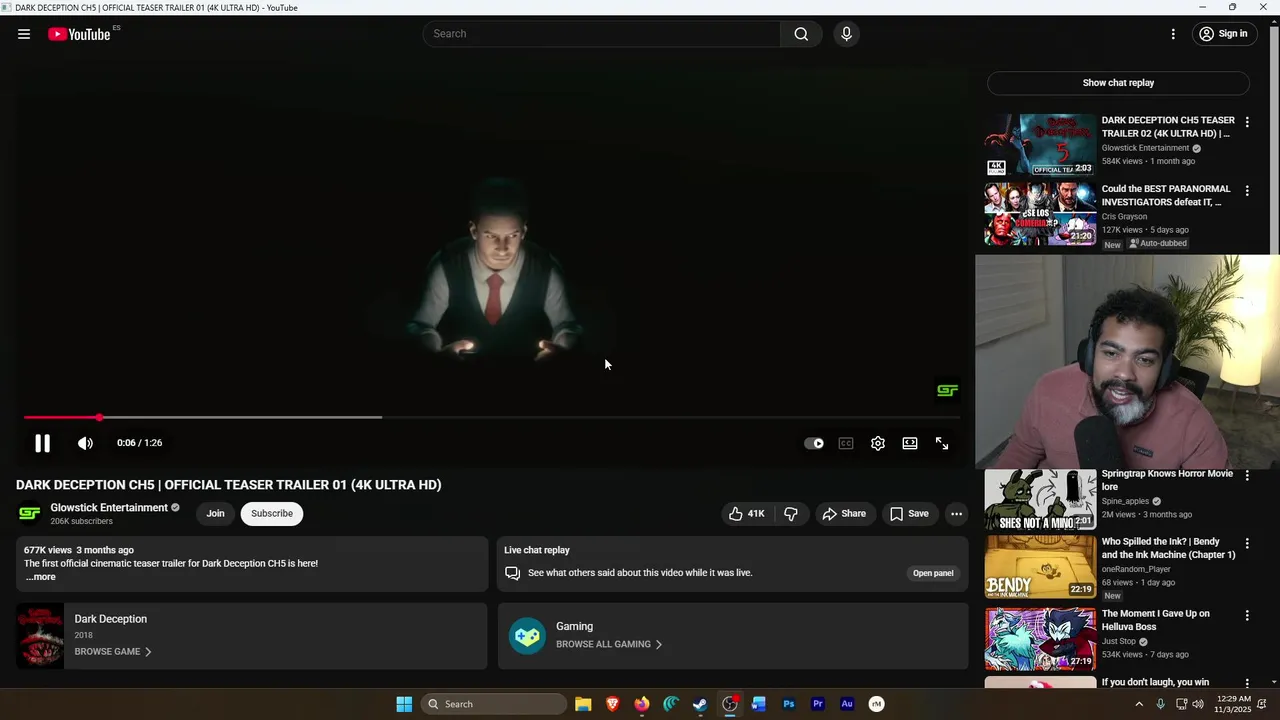1280x720 pixels.
Task: Subscribe to Glowstick Entertainment
Action: point(272,513)
